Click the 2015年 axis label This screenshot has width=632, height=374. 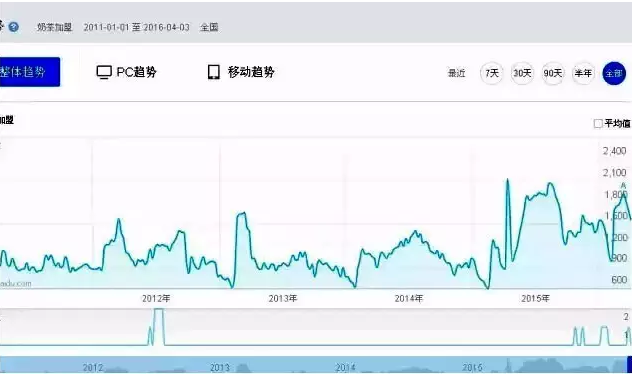point(535,298)
